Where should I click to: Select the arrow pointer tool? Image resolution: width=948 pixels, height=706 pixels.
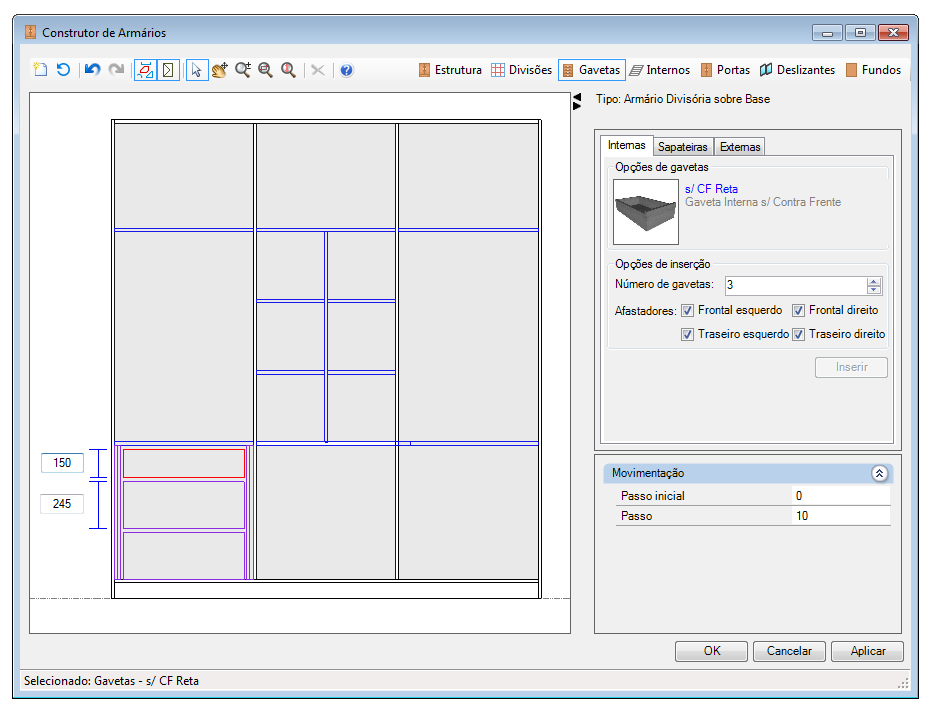coord(196,70)
